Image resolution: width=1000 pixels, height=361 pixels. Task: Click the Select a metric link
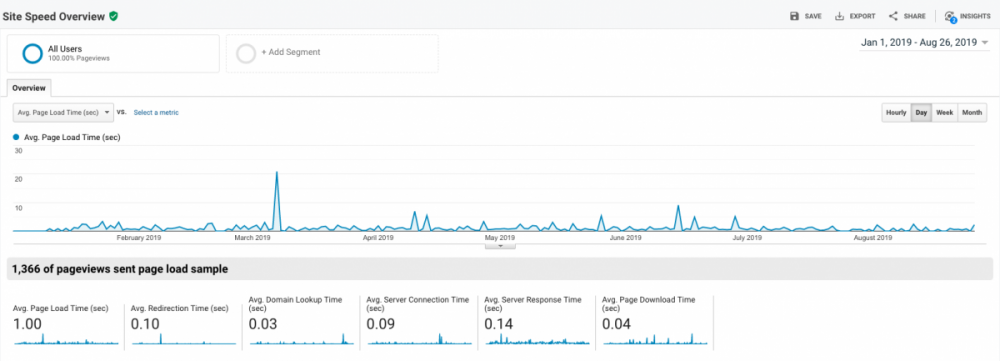pos(156,112)
